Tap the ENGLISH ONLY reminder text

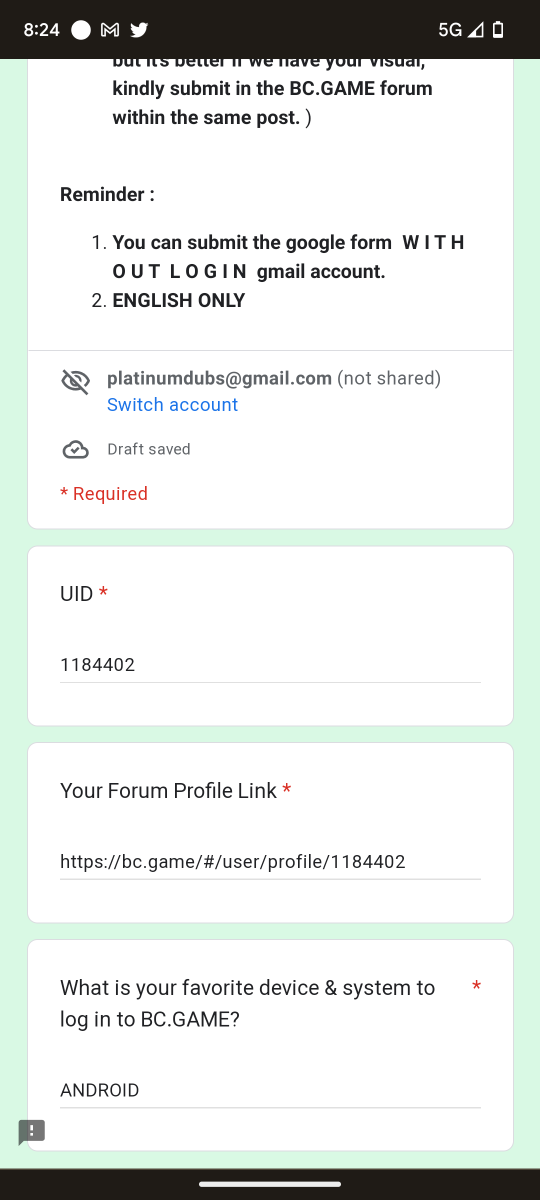coord(179,300)
